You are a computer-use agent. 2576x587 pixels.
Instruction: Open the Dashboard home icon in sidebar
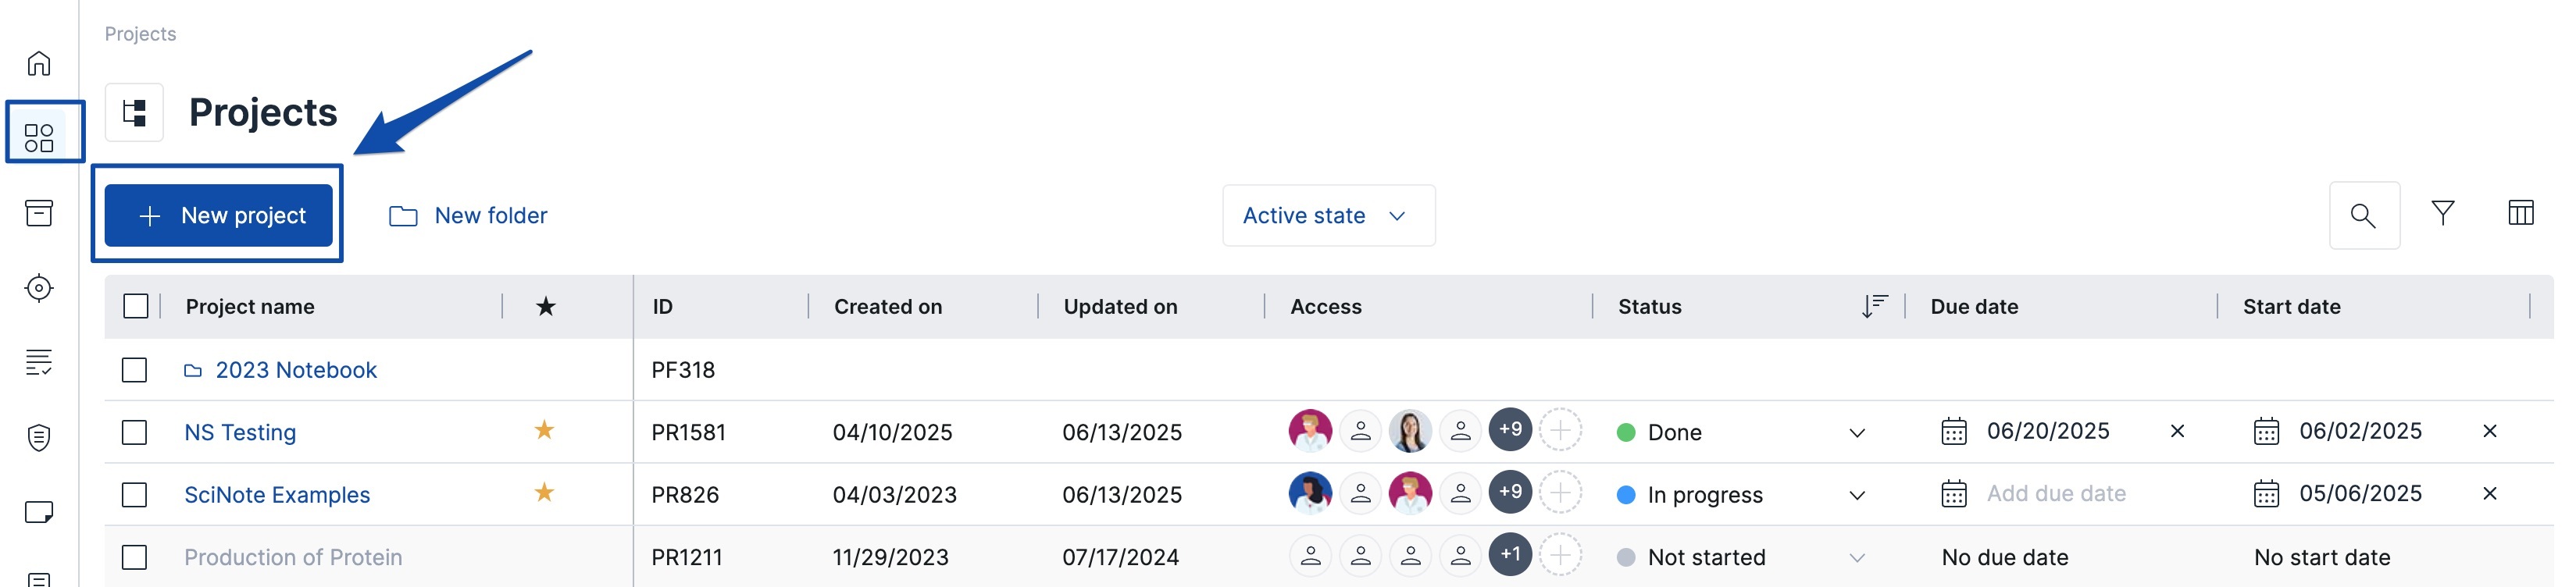tap(40, 62)
